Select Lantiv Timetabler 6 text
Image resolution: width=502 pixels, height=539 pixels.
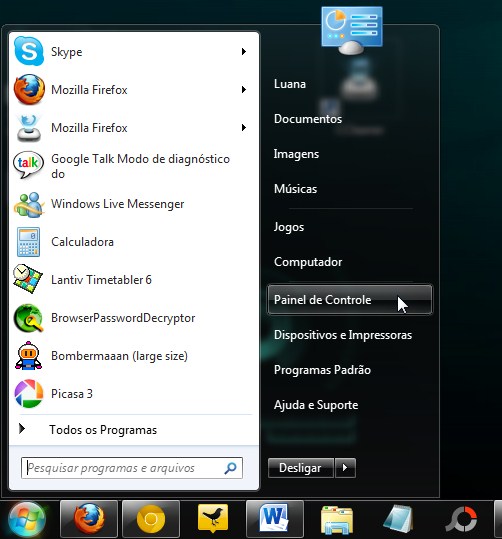click(x=101, y=279)
